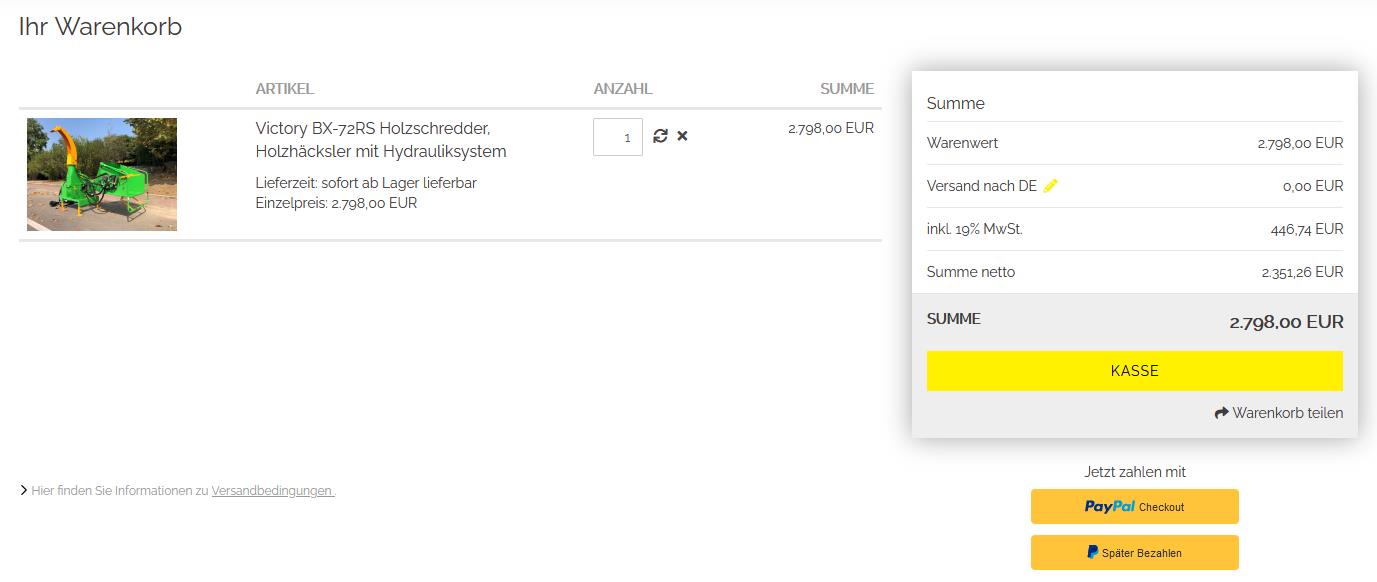This screenshot has height=582, width=1377.
Task: Click the Ihr Warenkorb page heading
Action: point(100,27)
